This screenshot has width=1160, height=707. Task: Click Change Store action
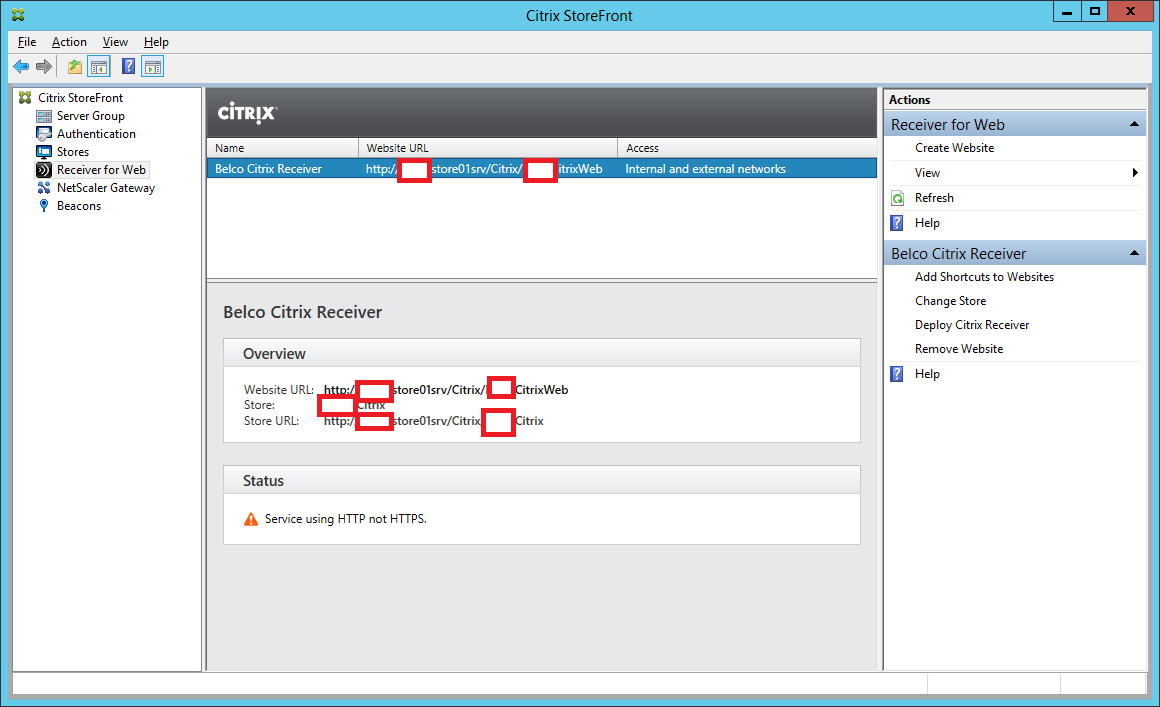pos(950,301)
